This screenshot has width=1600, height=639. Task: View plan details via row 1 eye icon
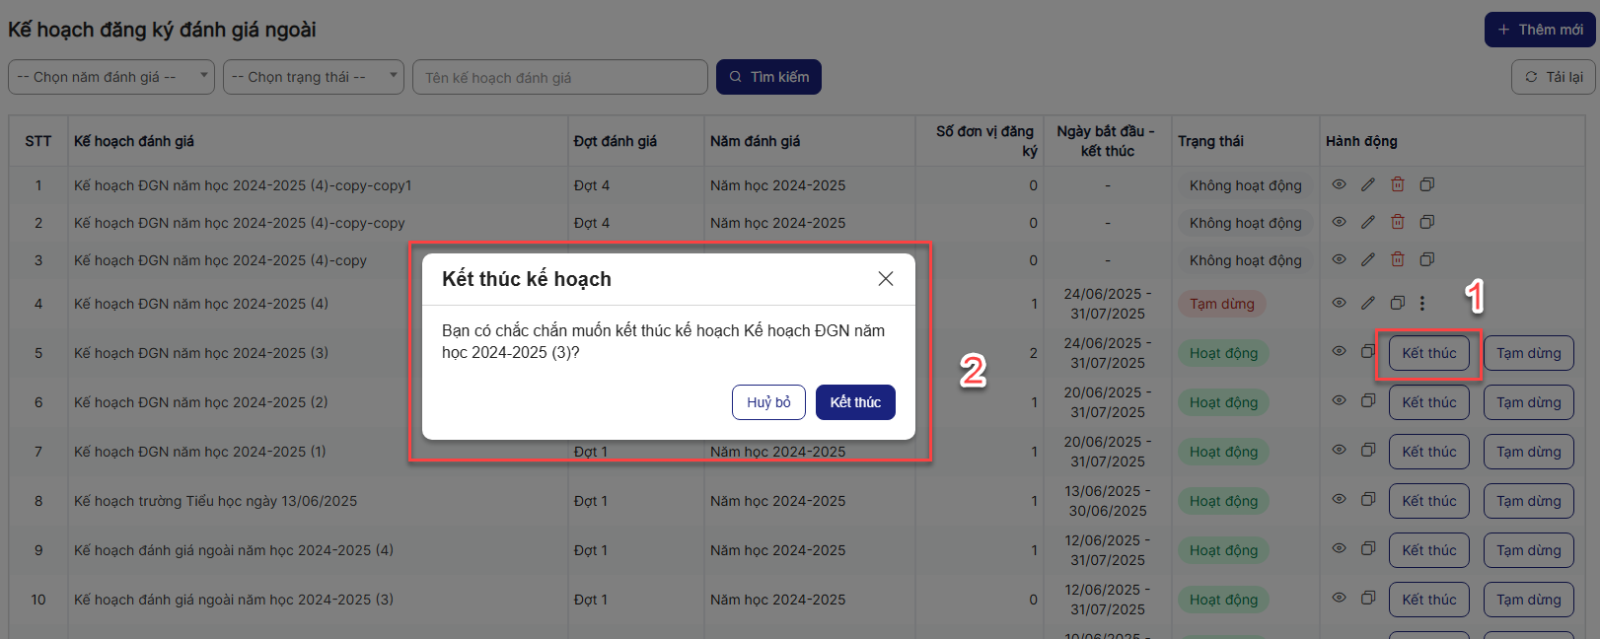pos(1339,185)
